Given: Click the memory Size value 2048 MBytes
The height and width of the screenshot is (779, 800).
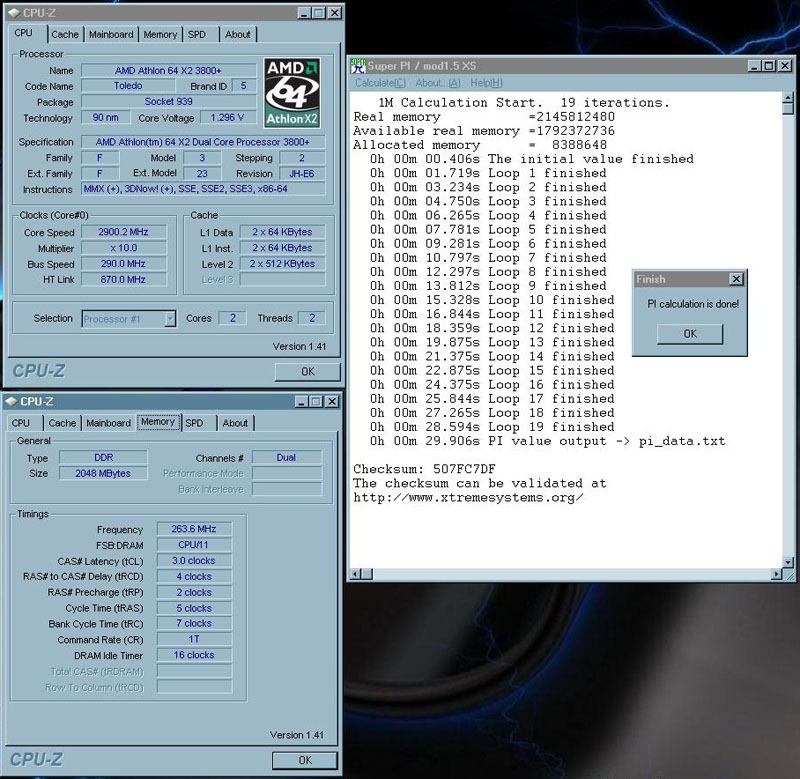Looking at the screenshot, I should (104, 473).
